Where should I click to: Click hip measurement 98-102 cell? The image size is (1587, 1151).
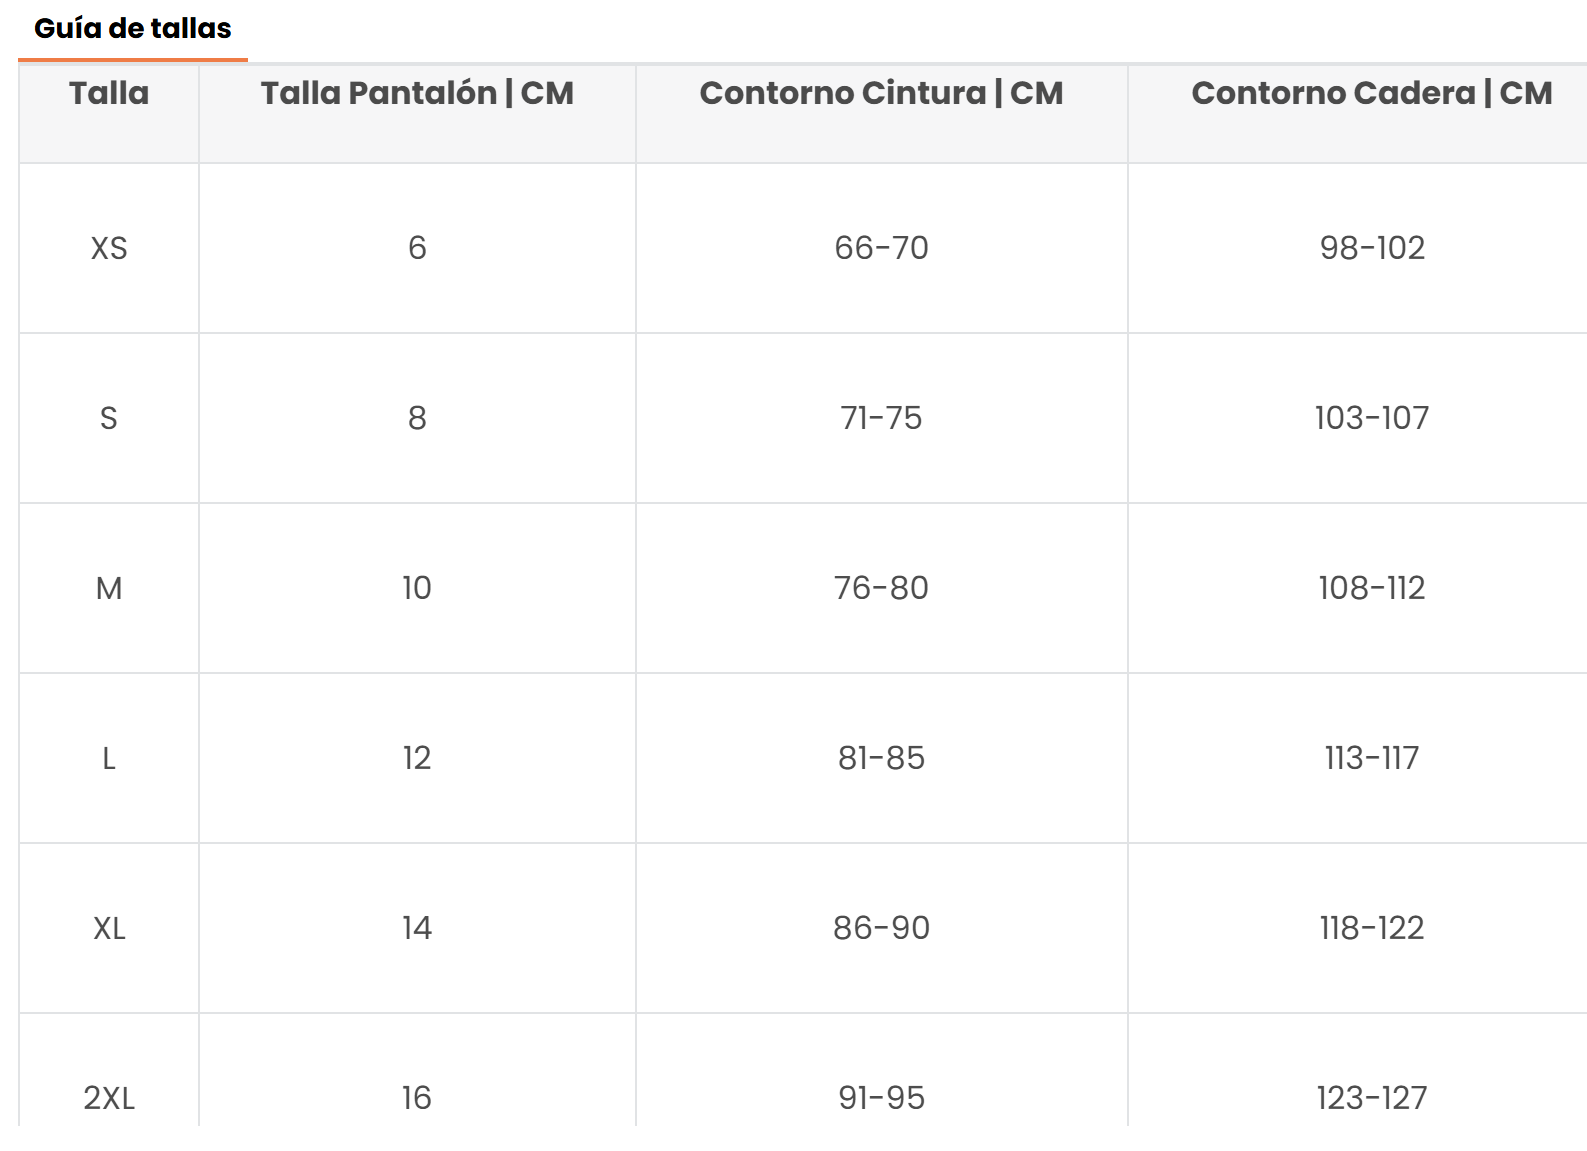pos(1371,248)
